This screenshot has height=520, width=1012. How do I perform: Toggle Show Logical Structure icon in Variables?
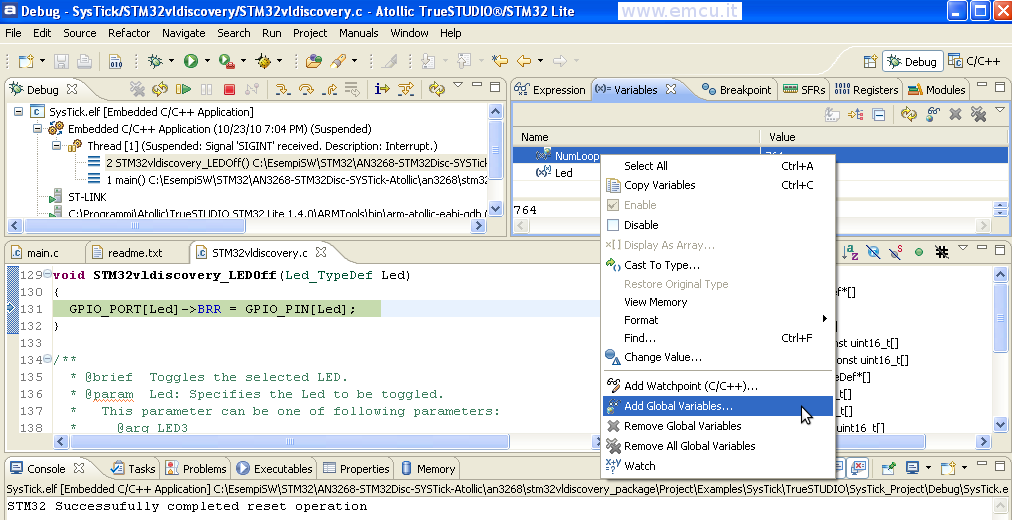tap(856, 115)
